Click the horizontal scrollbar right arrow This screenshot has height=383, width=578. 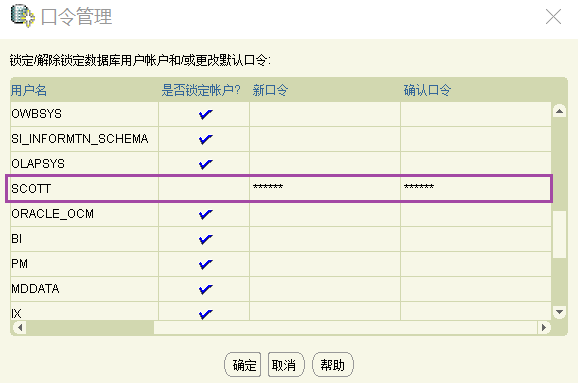[x=544, y=327]
